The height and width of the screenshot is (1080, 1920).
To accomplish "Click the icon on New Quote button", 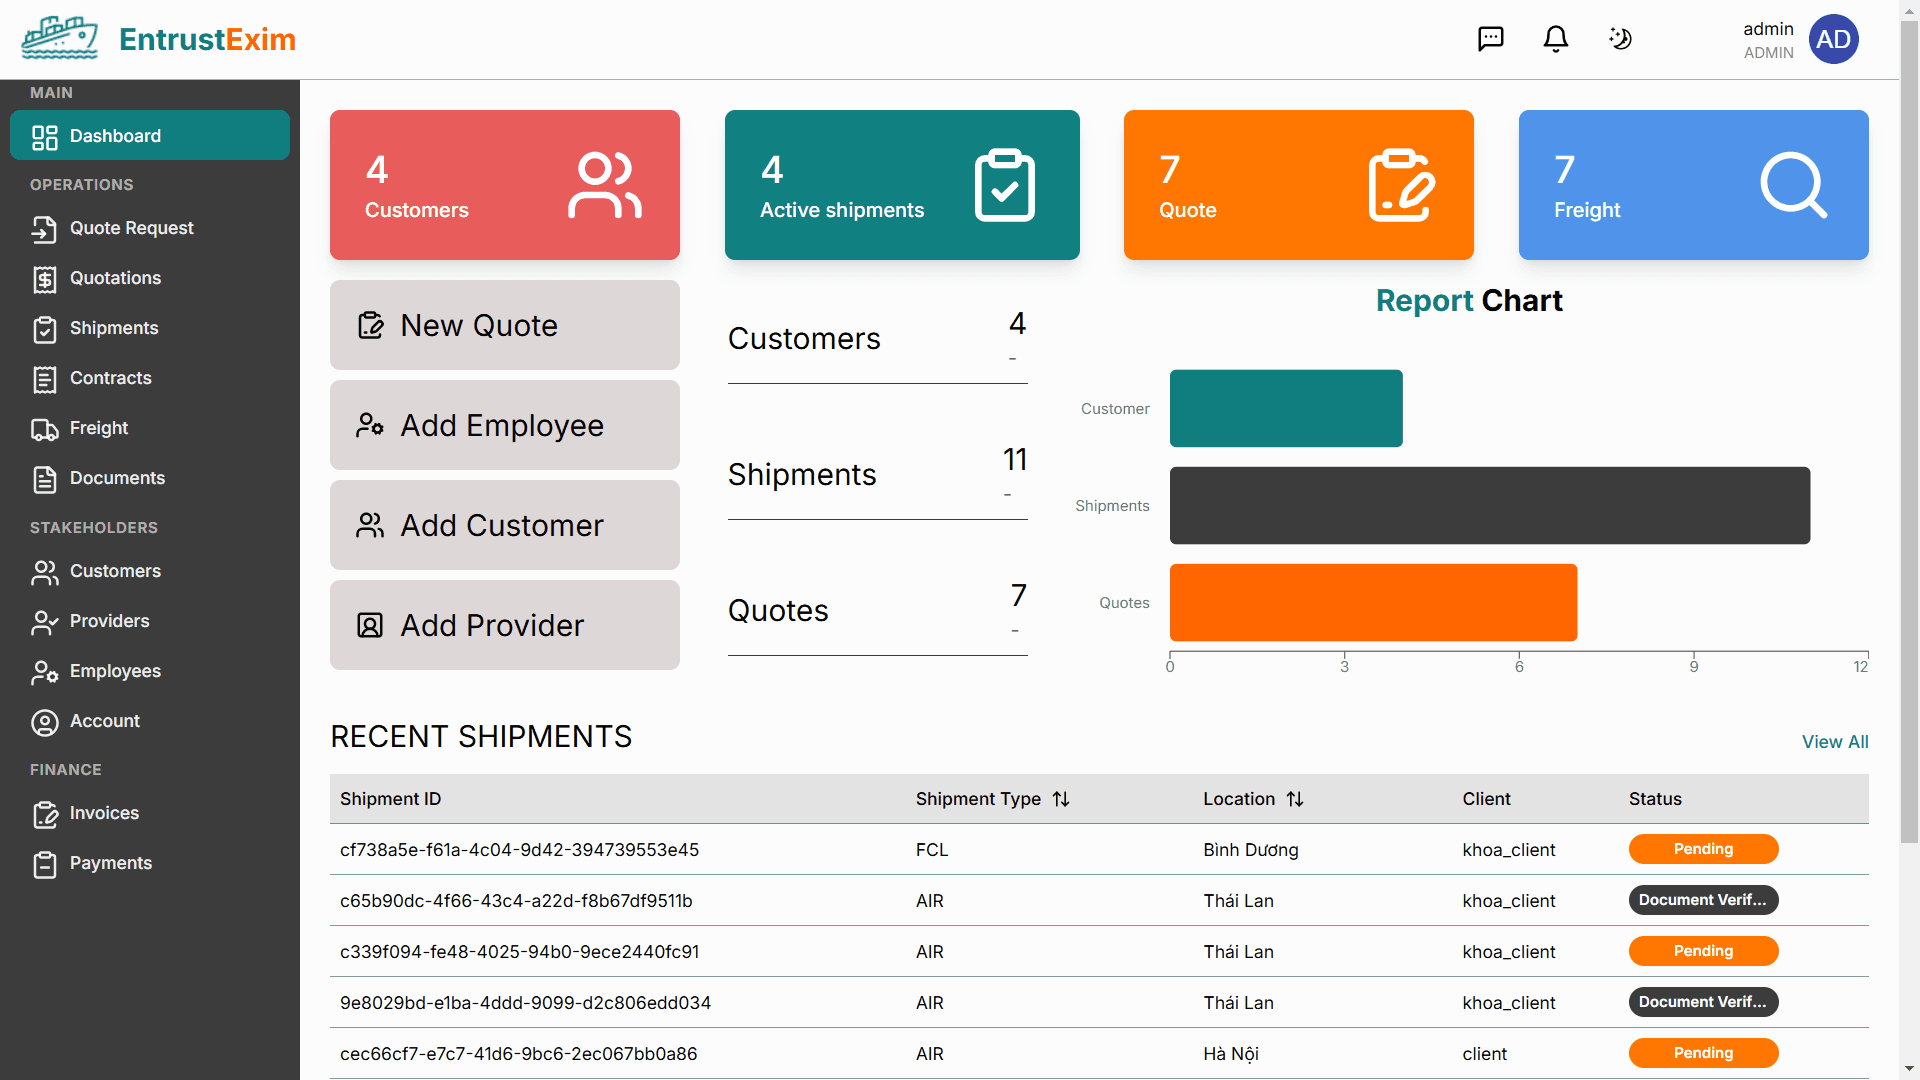I will pyautogui.click(x=371, y=325).
